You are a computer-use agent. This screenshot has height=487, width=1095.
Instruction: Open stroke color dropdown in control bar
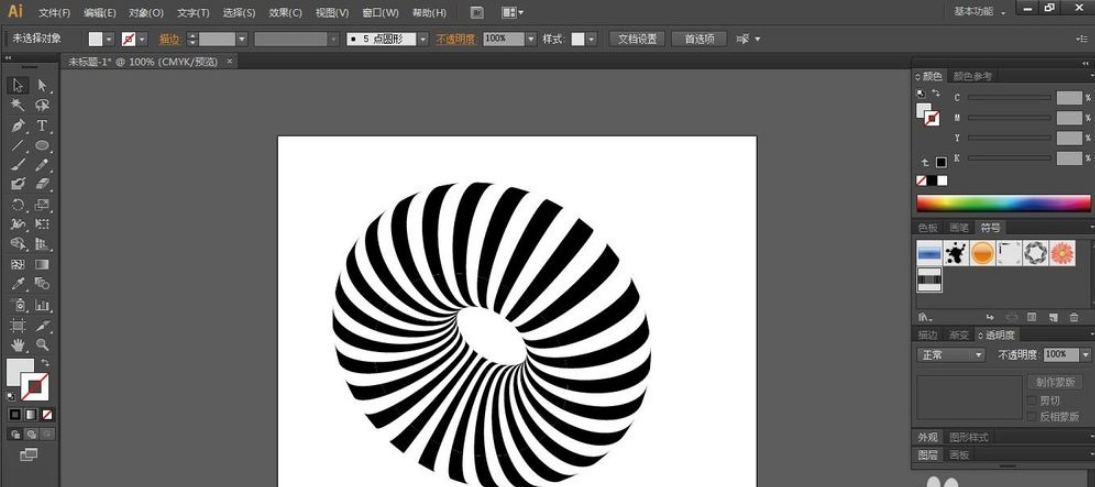(x=142, y=39)
